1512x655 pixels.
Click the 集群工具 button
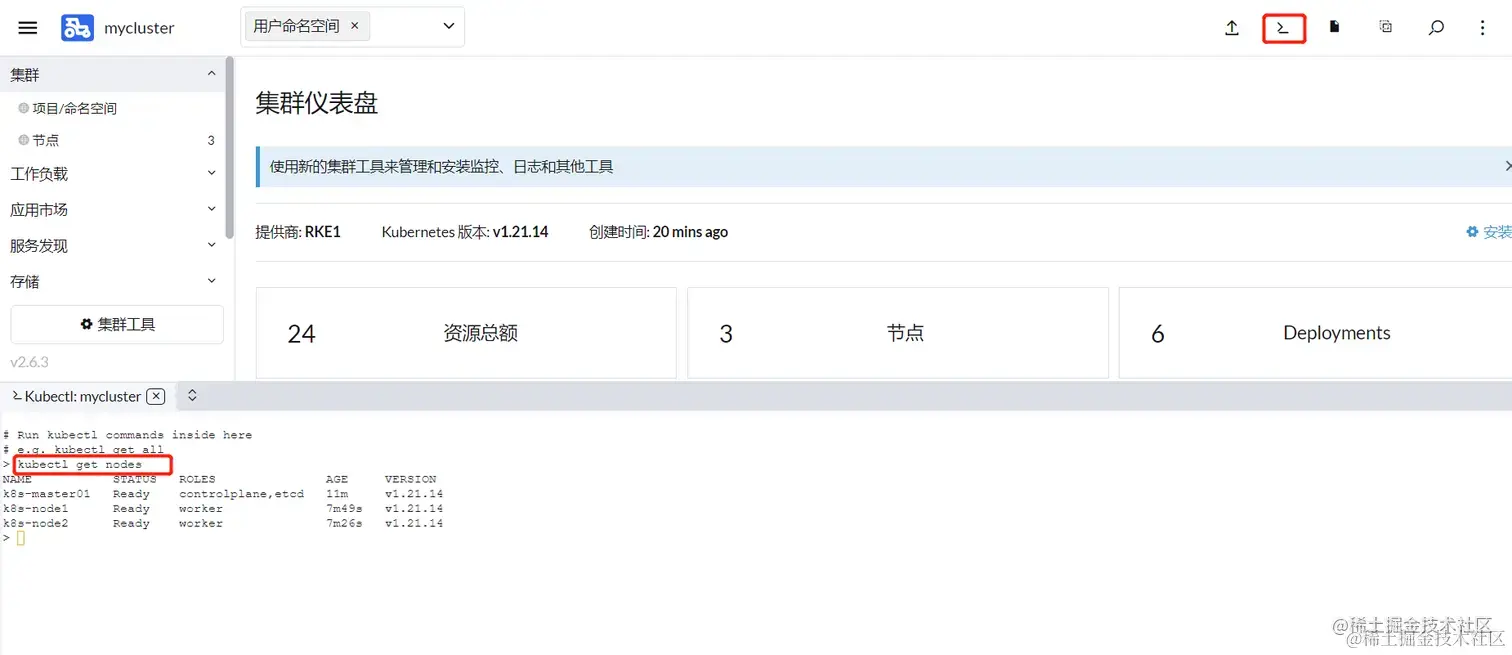point(117,324)
